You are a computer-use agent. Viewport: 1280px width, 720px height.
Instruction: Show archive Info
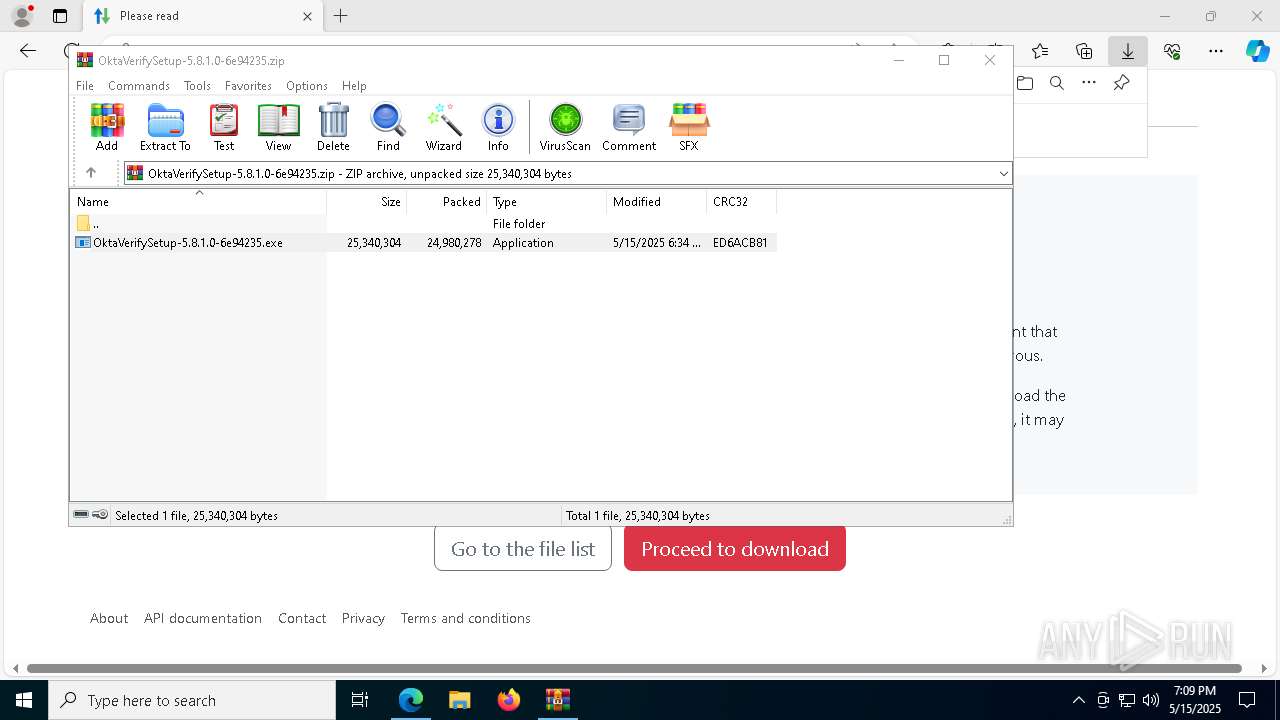coord(498,127)
